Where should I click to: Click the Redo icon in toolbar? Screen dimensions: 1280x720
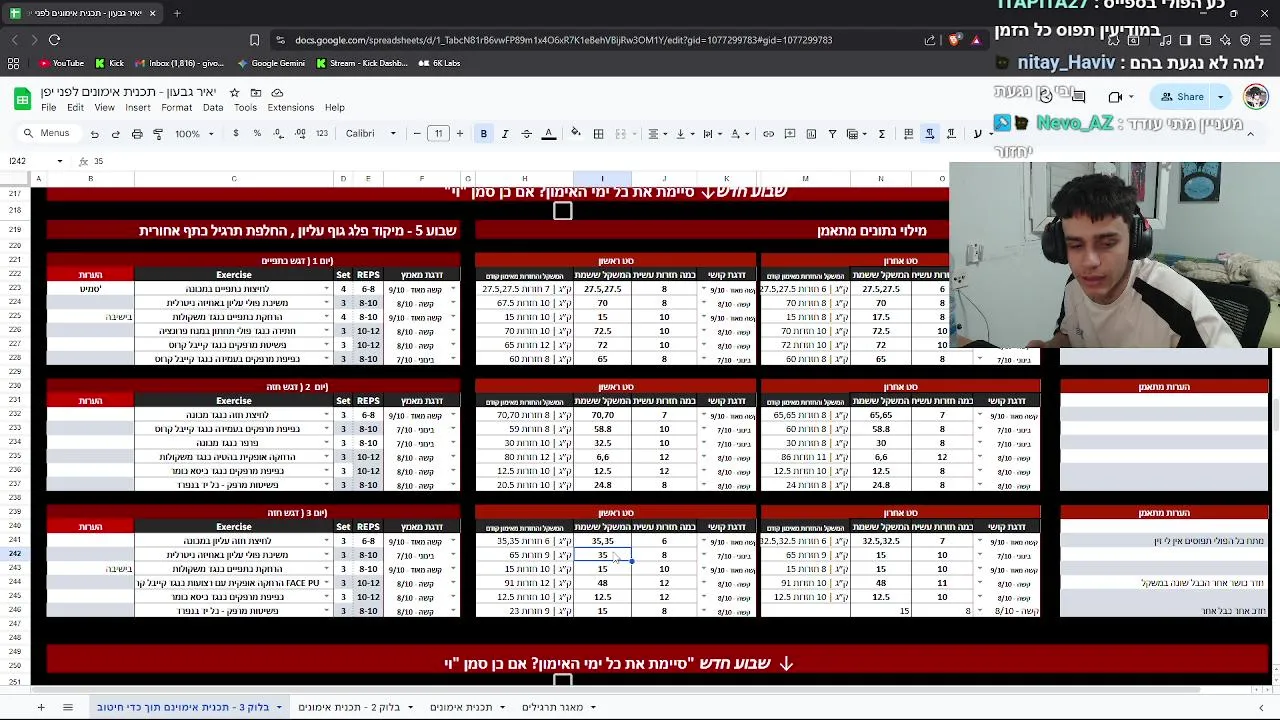click(x=115, y=134)
